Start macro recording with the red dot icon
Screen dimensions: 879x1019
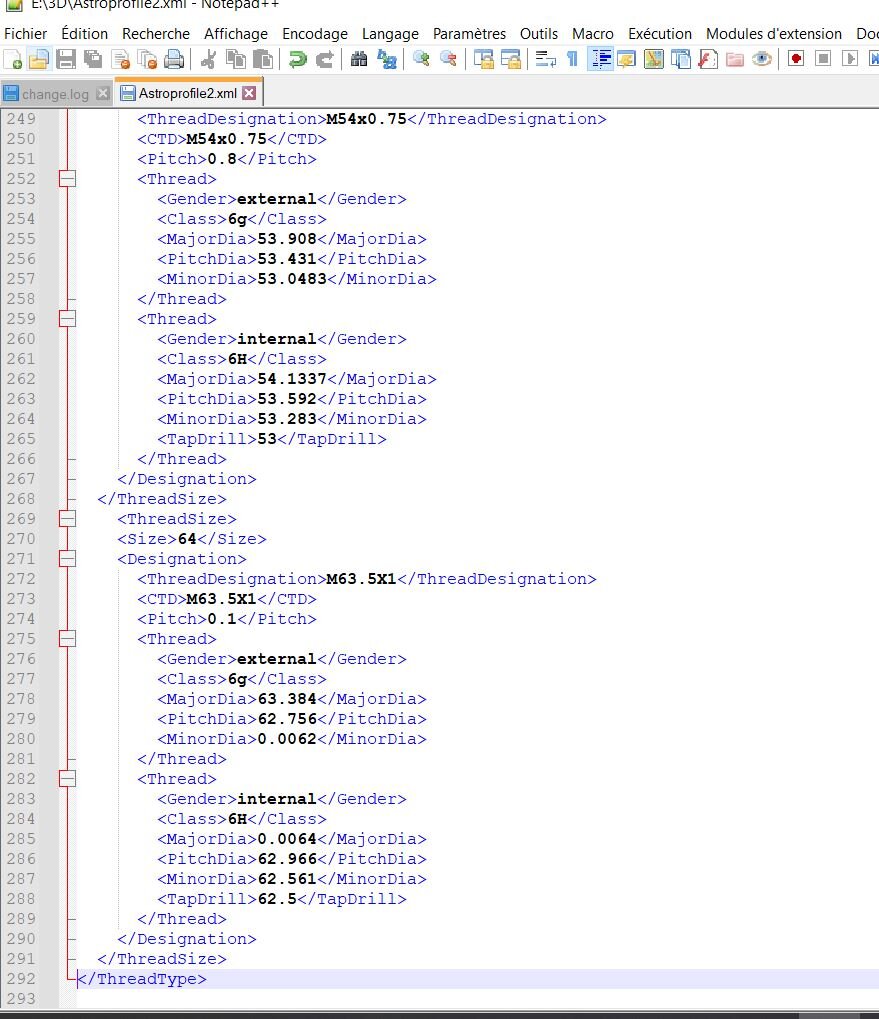pyautogui.click(x=796, y=59)
